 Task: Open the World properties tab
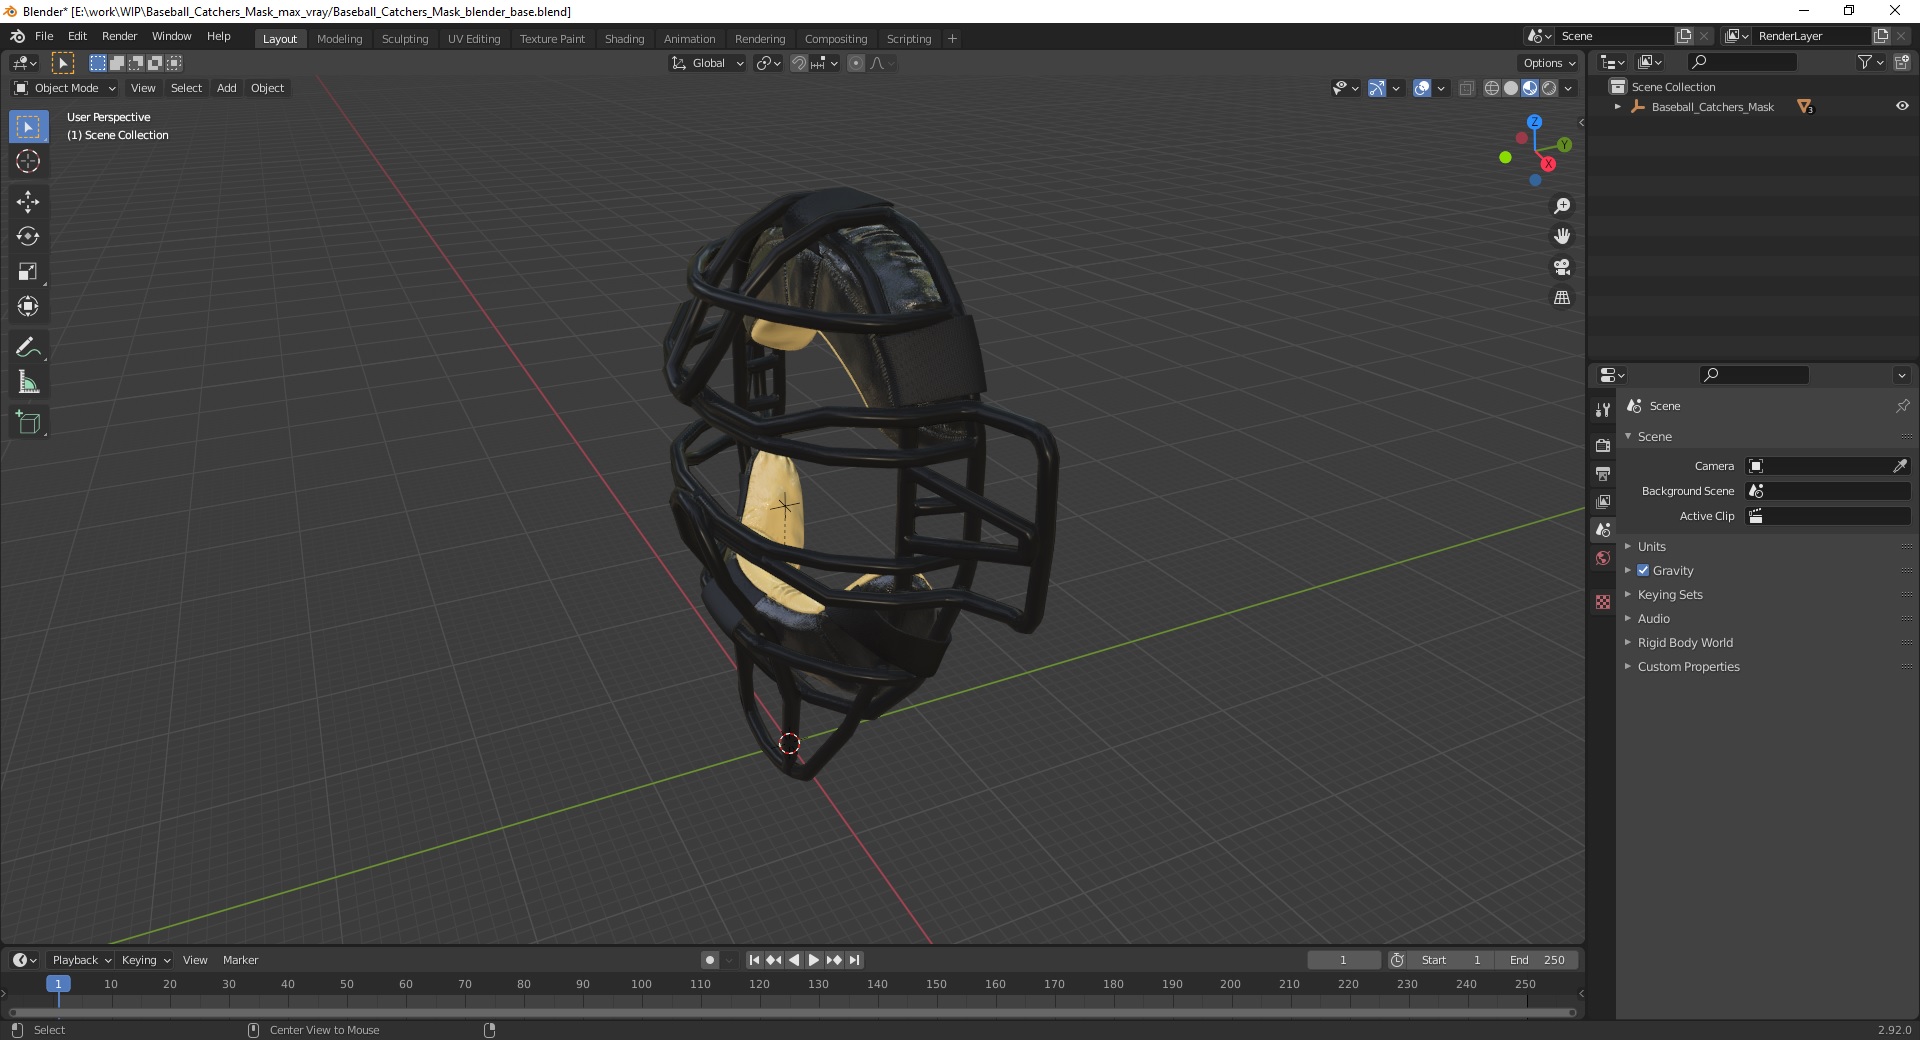[x=1603, y=558]
